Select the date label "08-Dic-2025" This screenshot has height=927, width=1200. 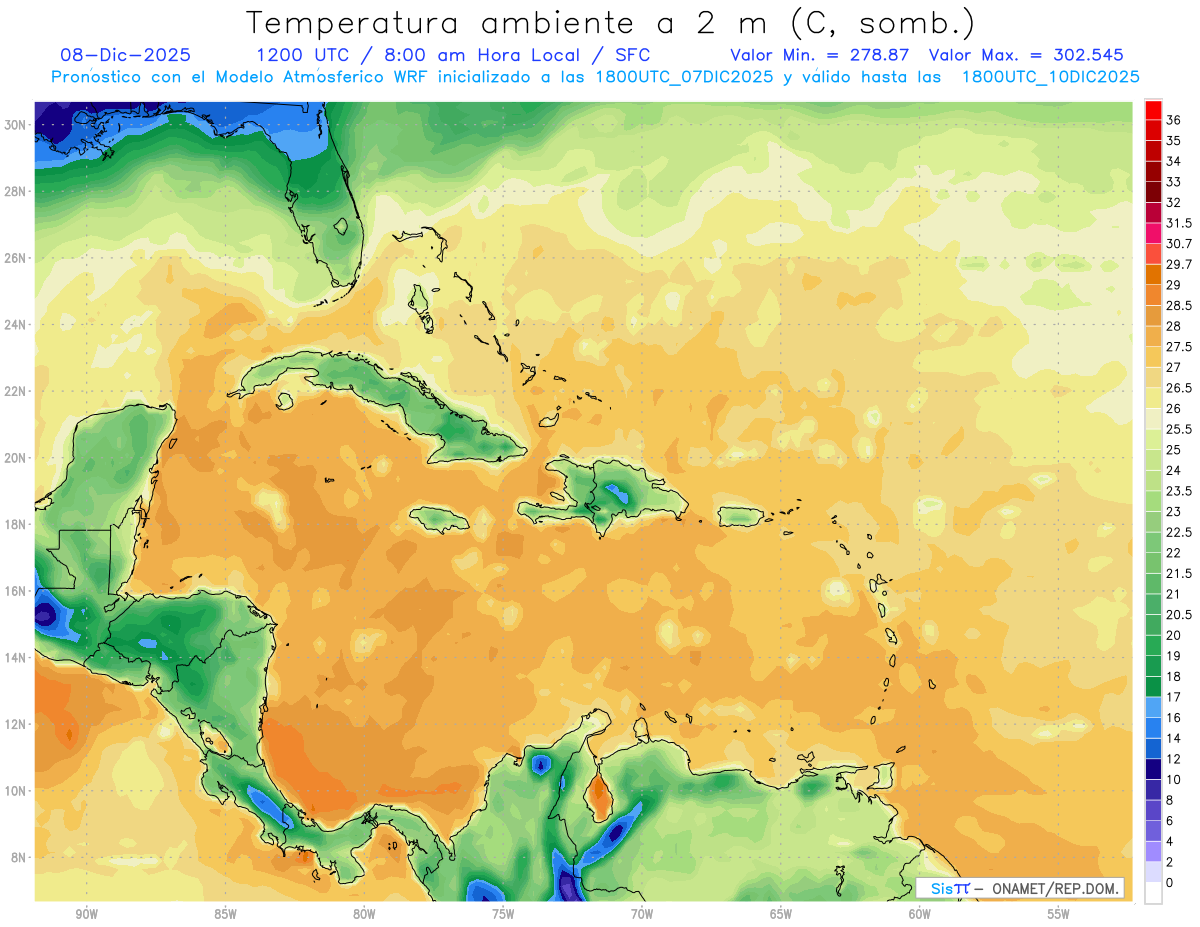[125, 55]
